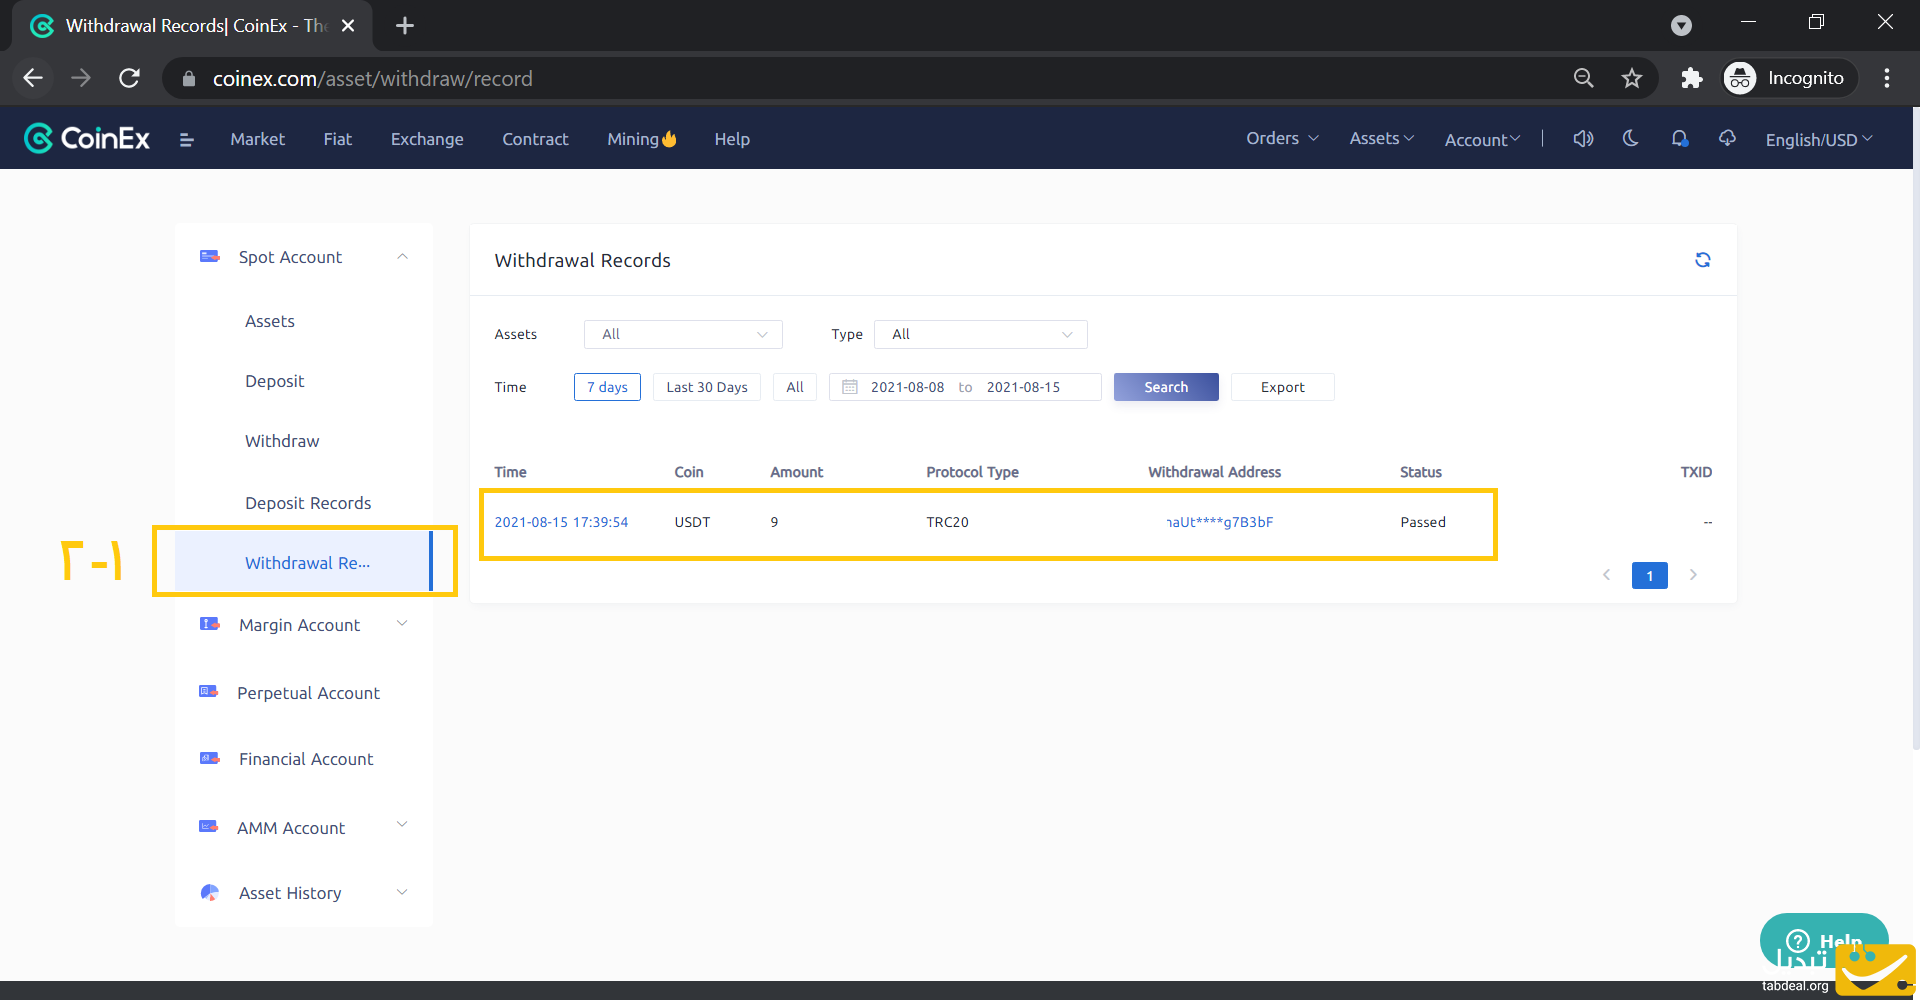Click the tab search dropdown arrow in title bar

[x=1682, y=25]
